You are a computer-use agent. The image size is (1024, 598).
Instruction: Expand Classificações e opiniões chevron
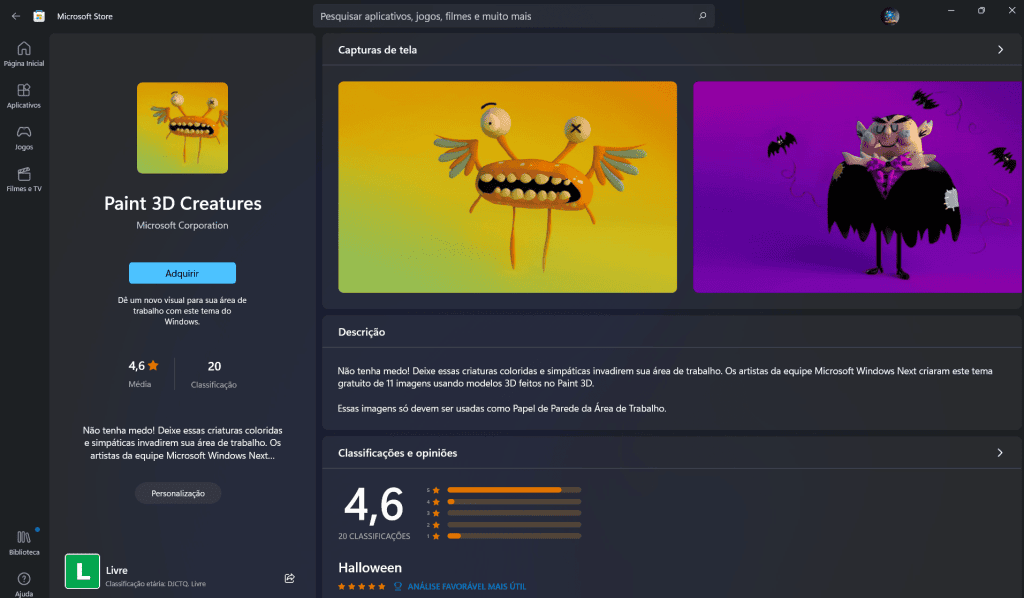pyautogui.click(x=1000, y=452)
